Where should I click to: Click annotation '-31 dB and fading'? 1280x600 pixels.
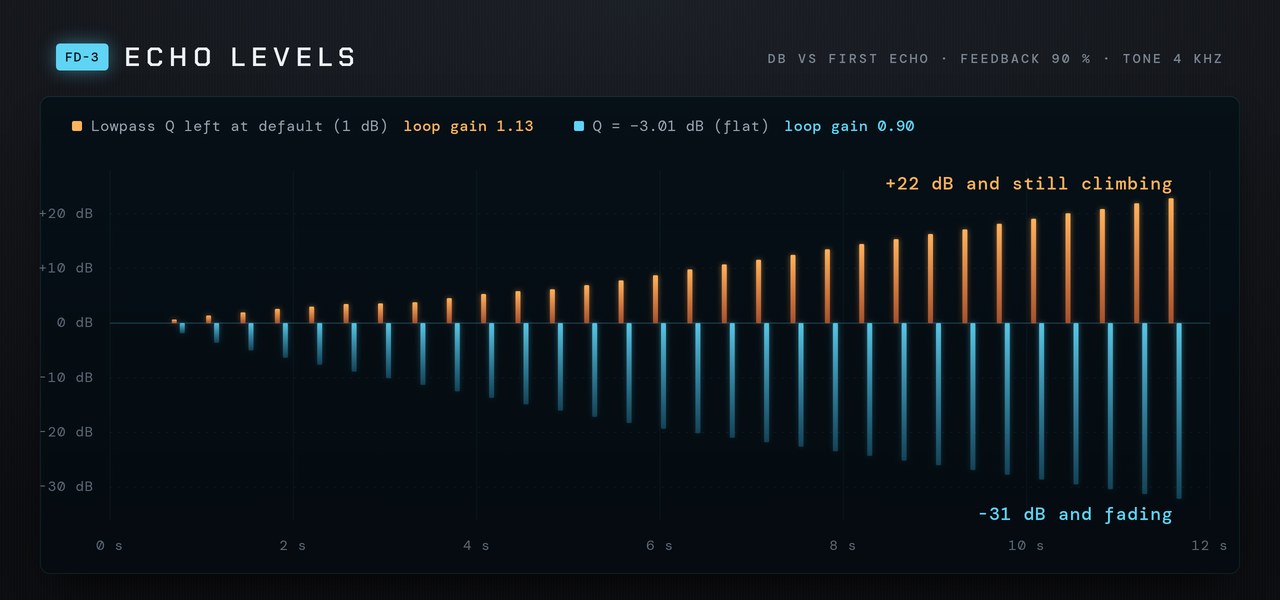(x=1075, y=514)
